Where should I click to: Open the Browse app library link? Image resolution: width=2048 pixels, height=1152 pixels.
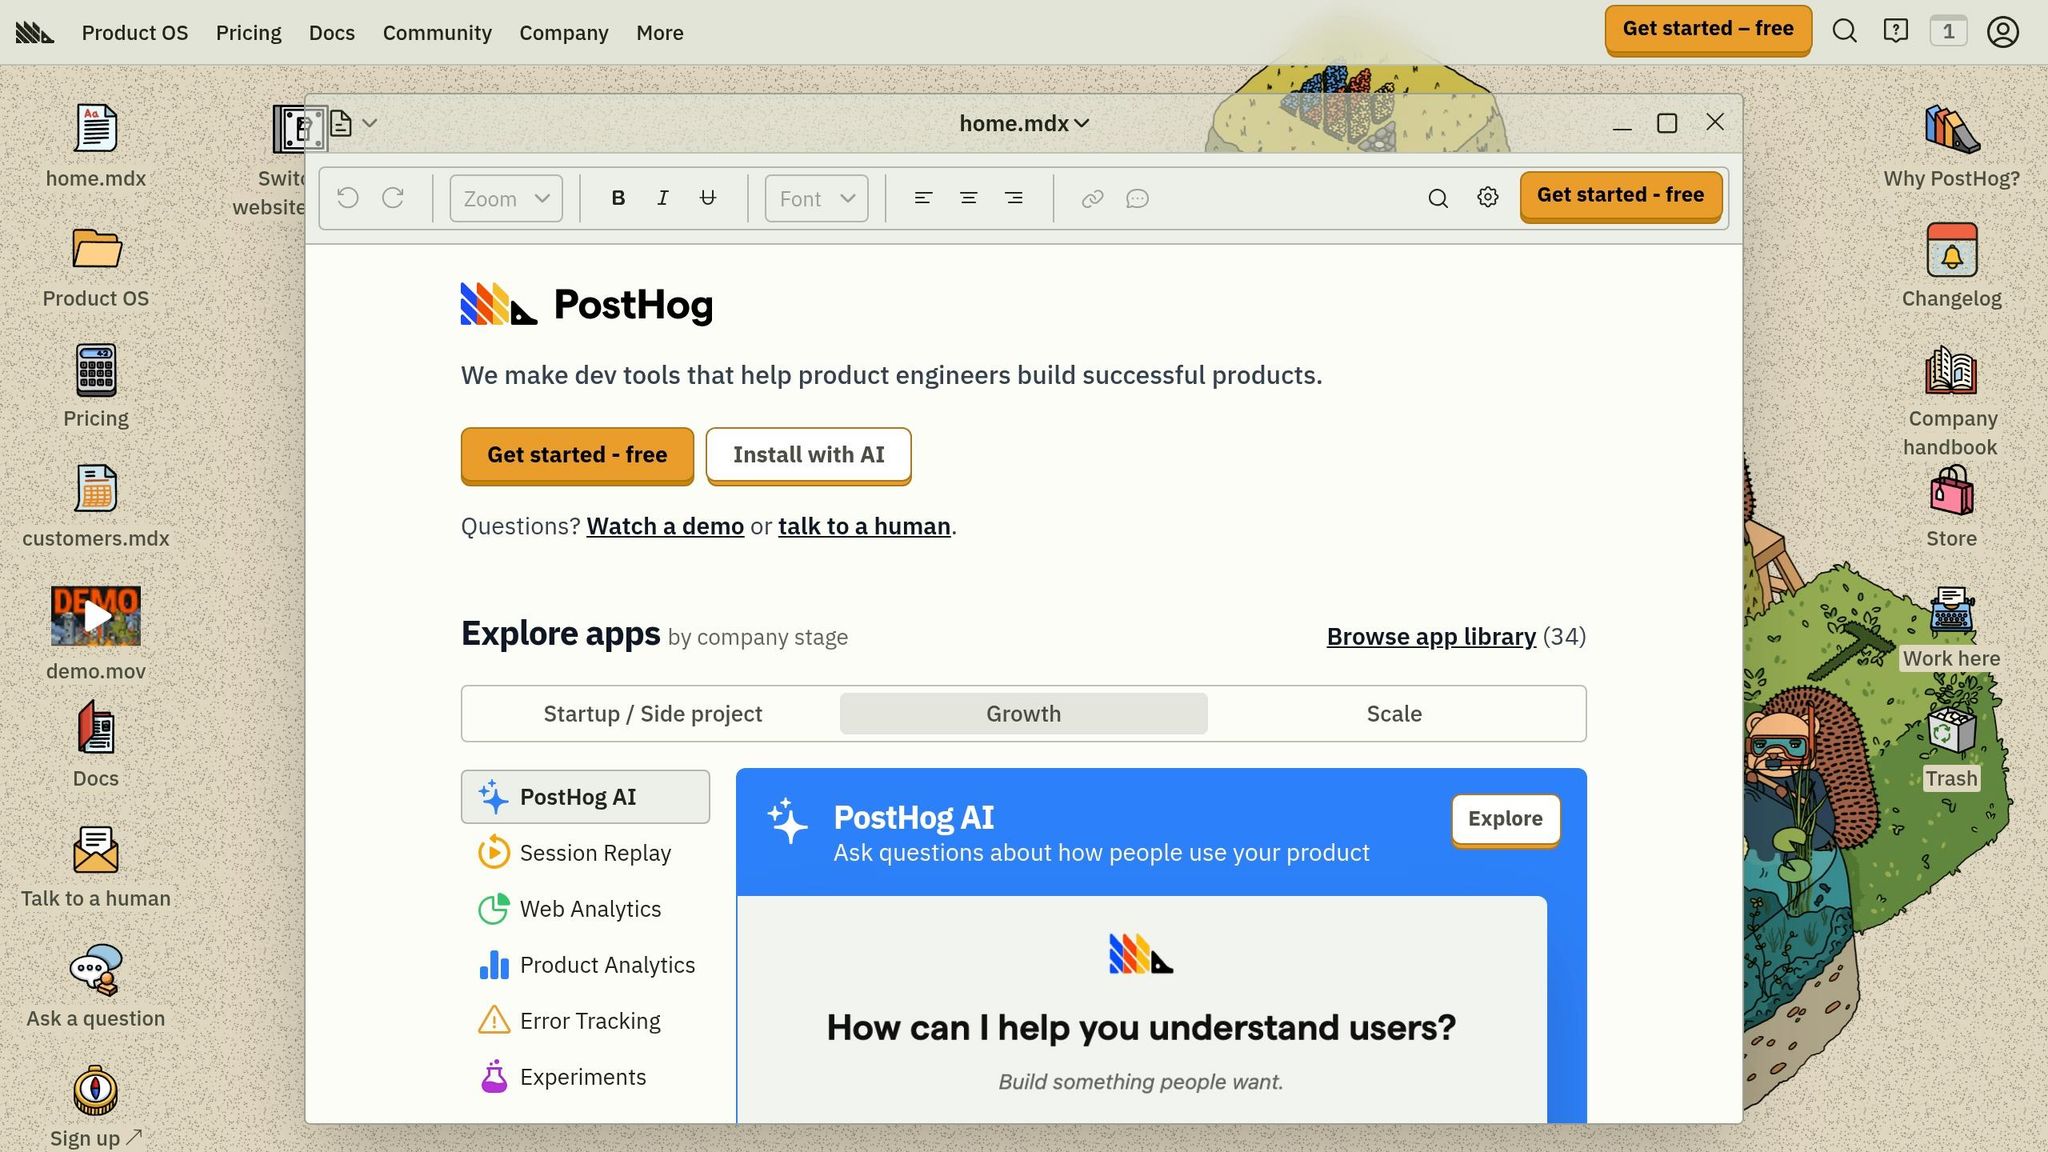1430,636
